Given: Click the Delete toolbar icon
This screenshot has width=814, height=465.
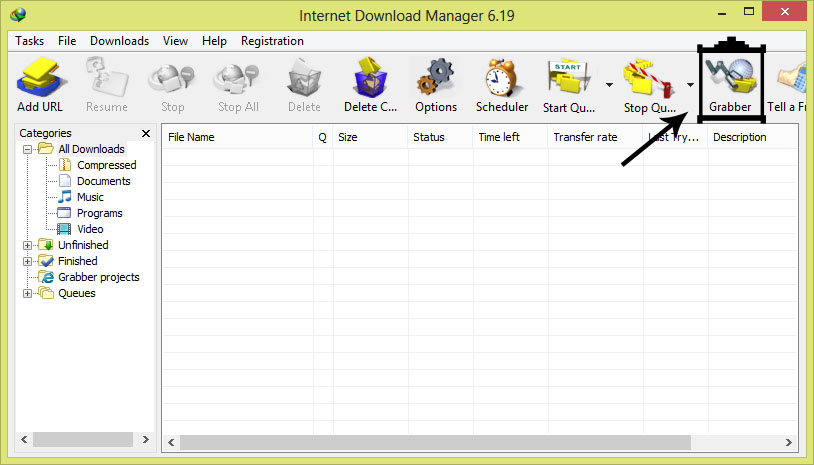Looking at the screenshot, I should click(304, 78).
